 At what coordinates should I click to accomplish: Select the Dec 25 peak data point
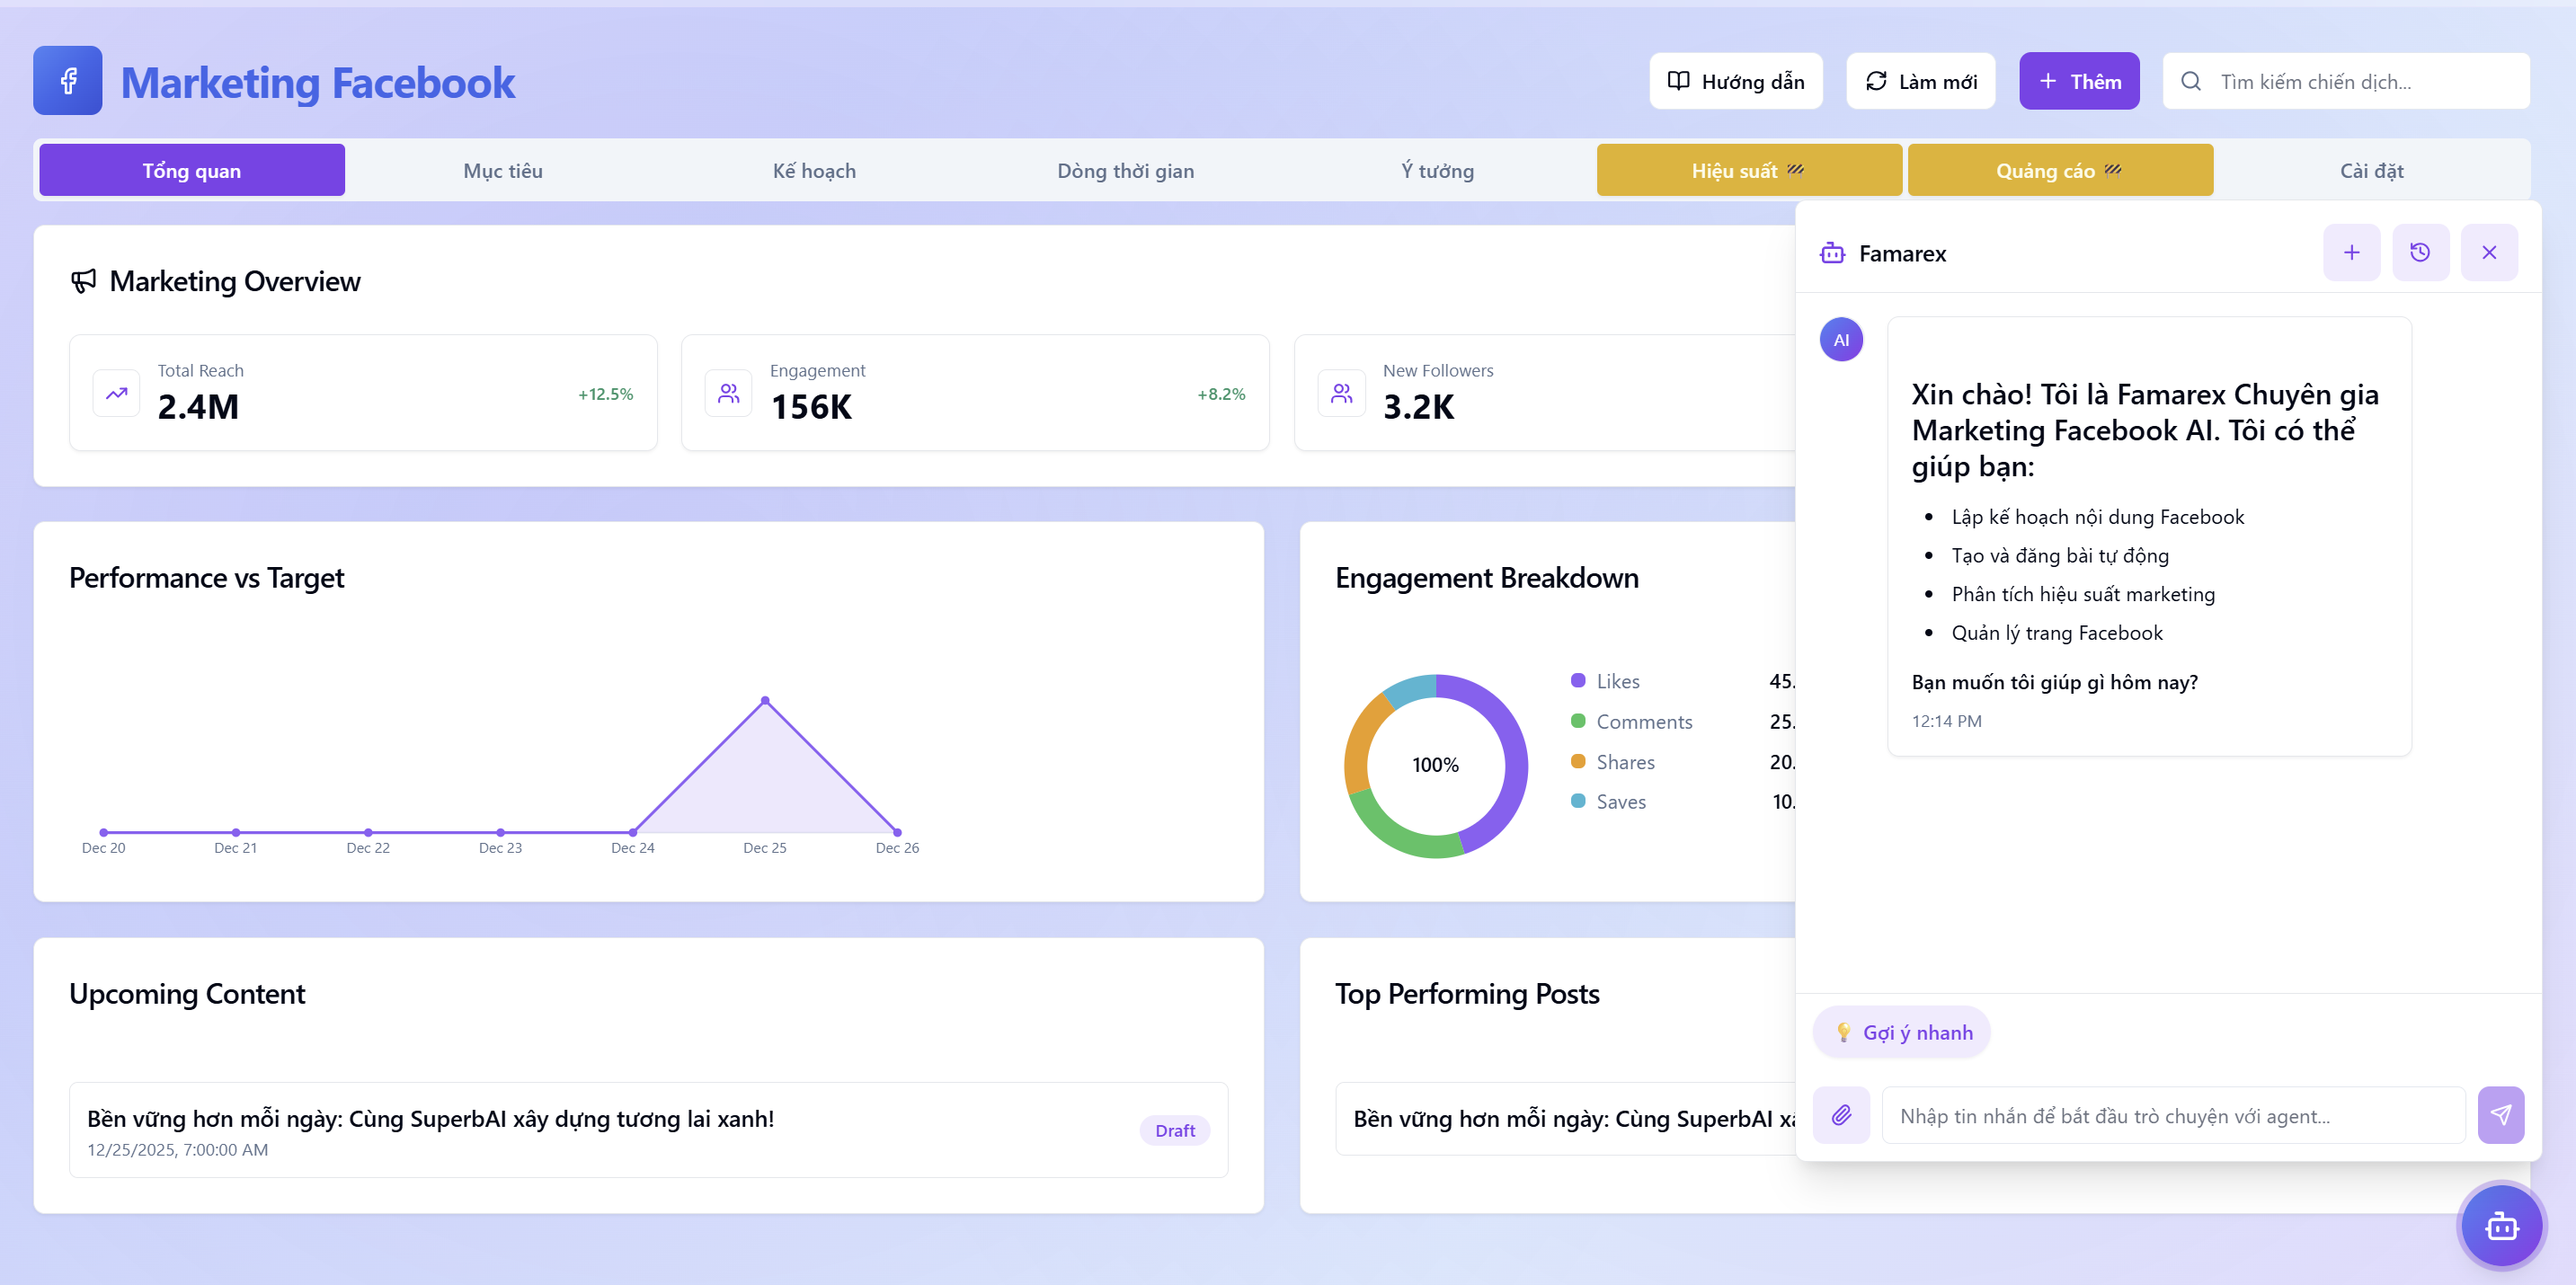tap(765, 700)
